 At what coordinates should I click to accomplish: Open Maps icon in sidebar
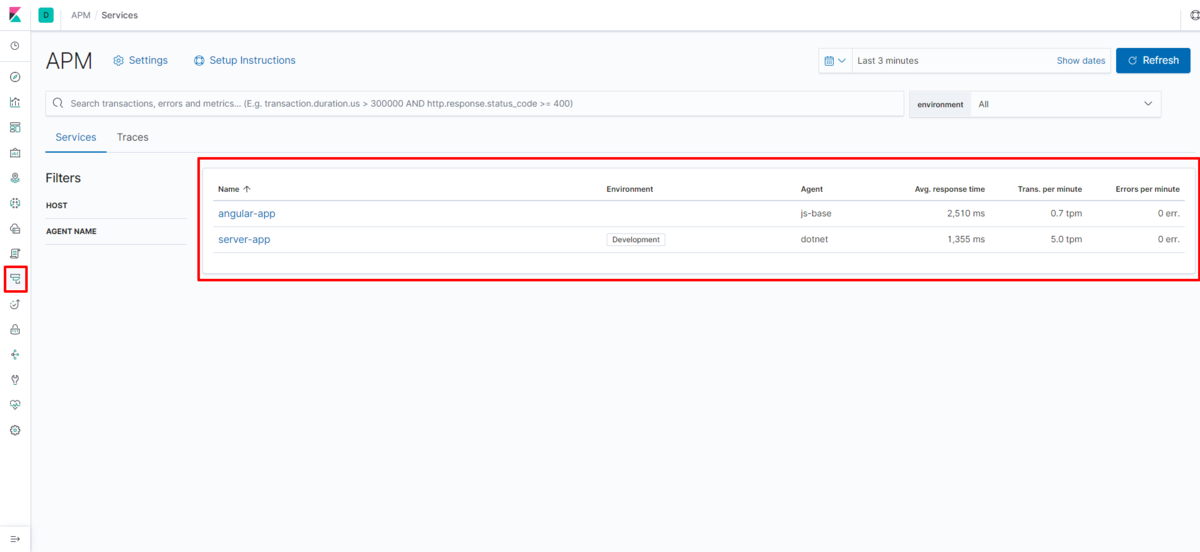point(15,178)
